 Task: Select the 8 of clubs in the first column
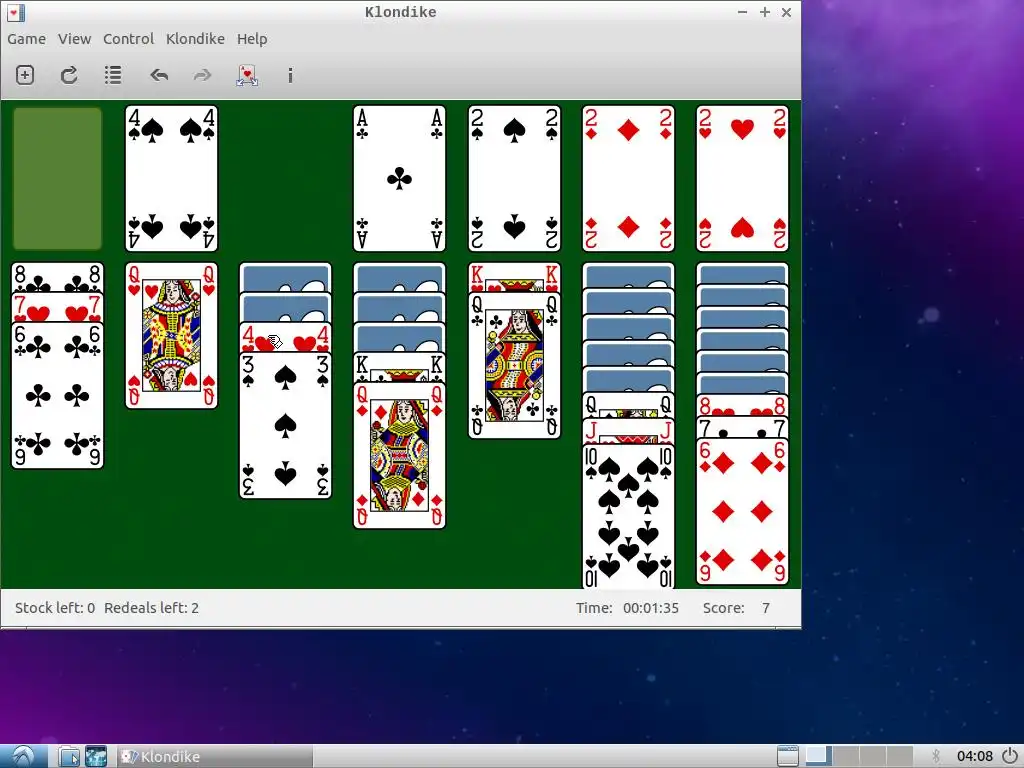pyautogui.click(x=57, y=278)
